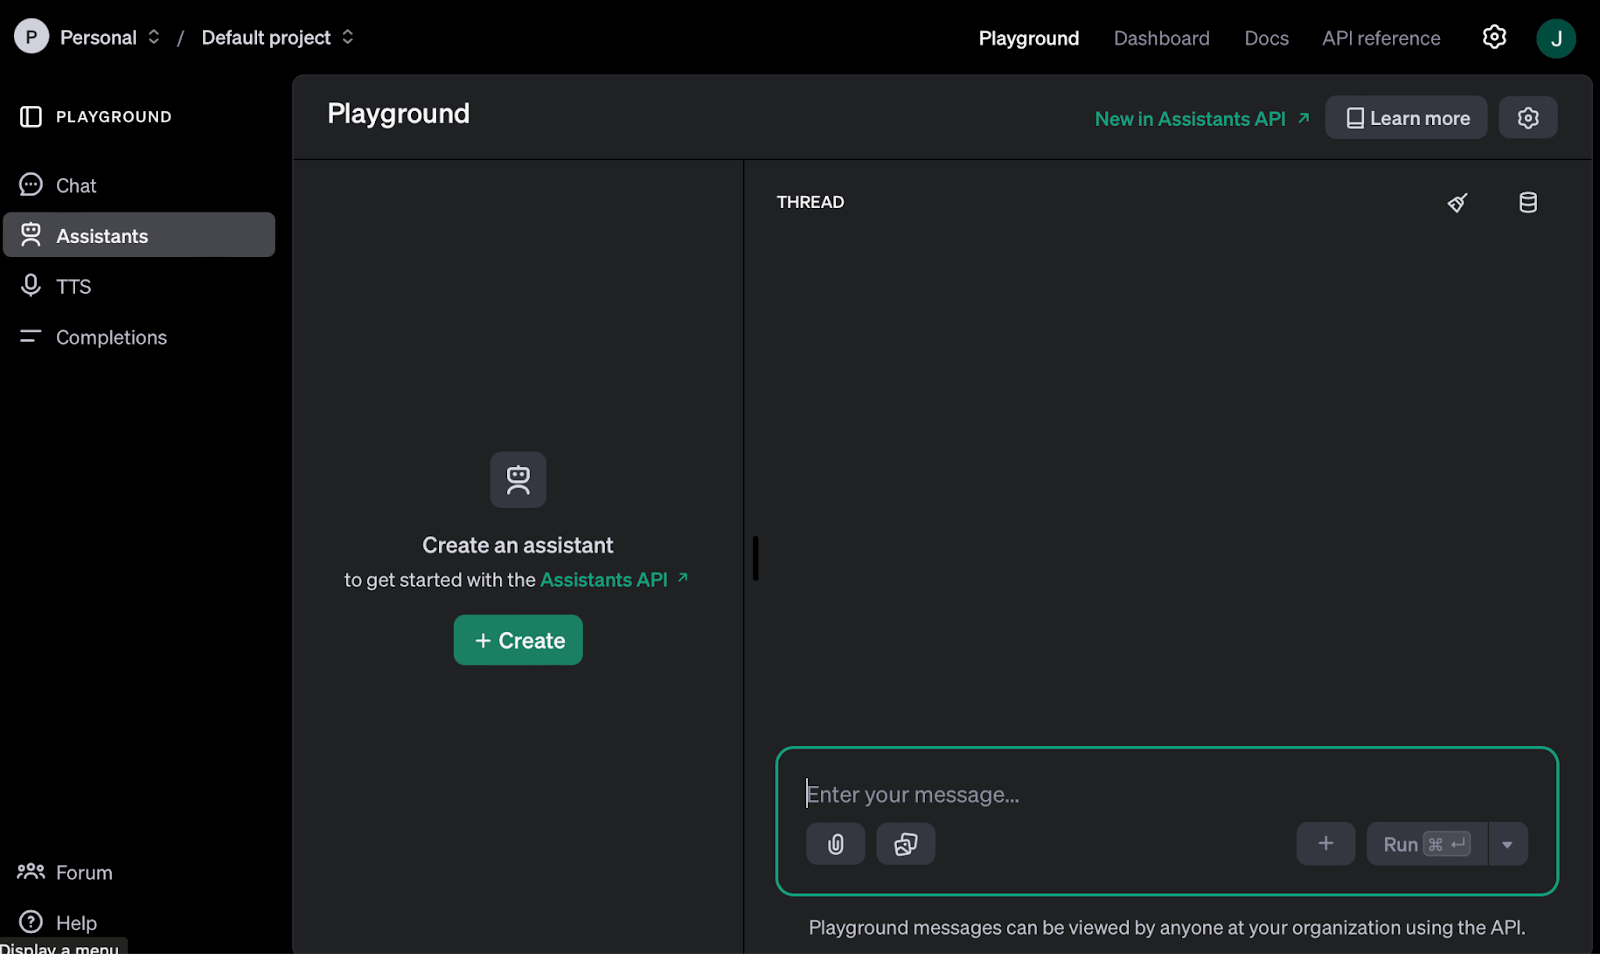Click the image attachment icon button
This screenshot has height=954, width=1600.
tap(906, 844)
